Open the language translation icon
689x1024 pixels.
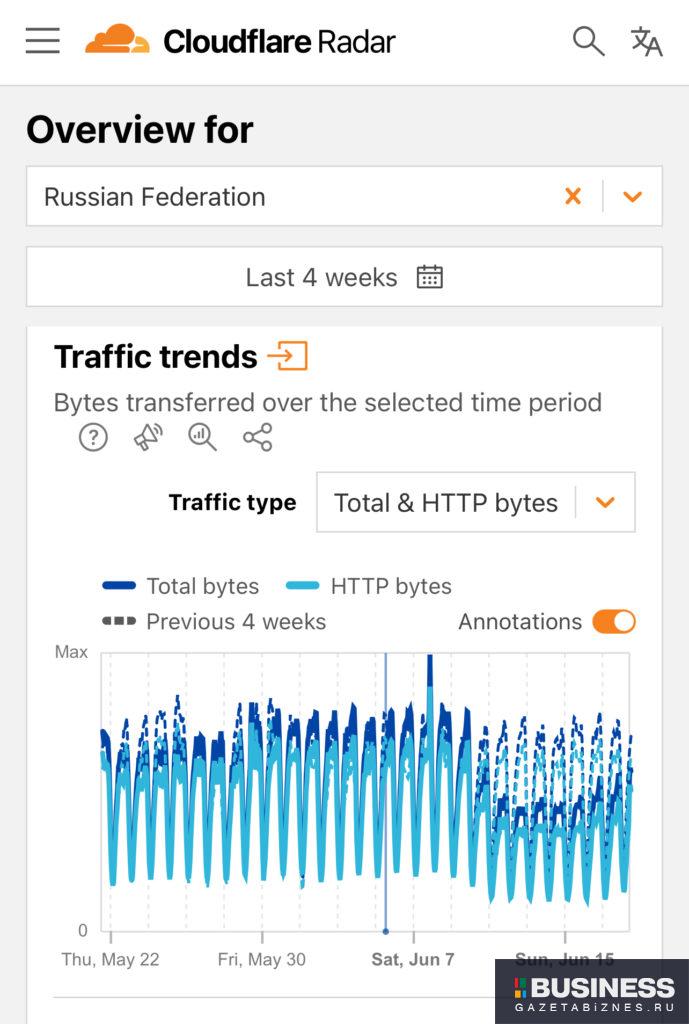646,41
